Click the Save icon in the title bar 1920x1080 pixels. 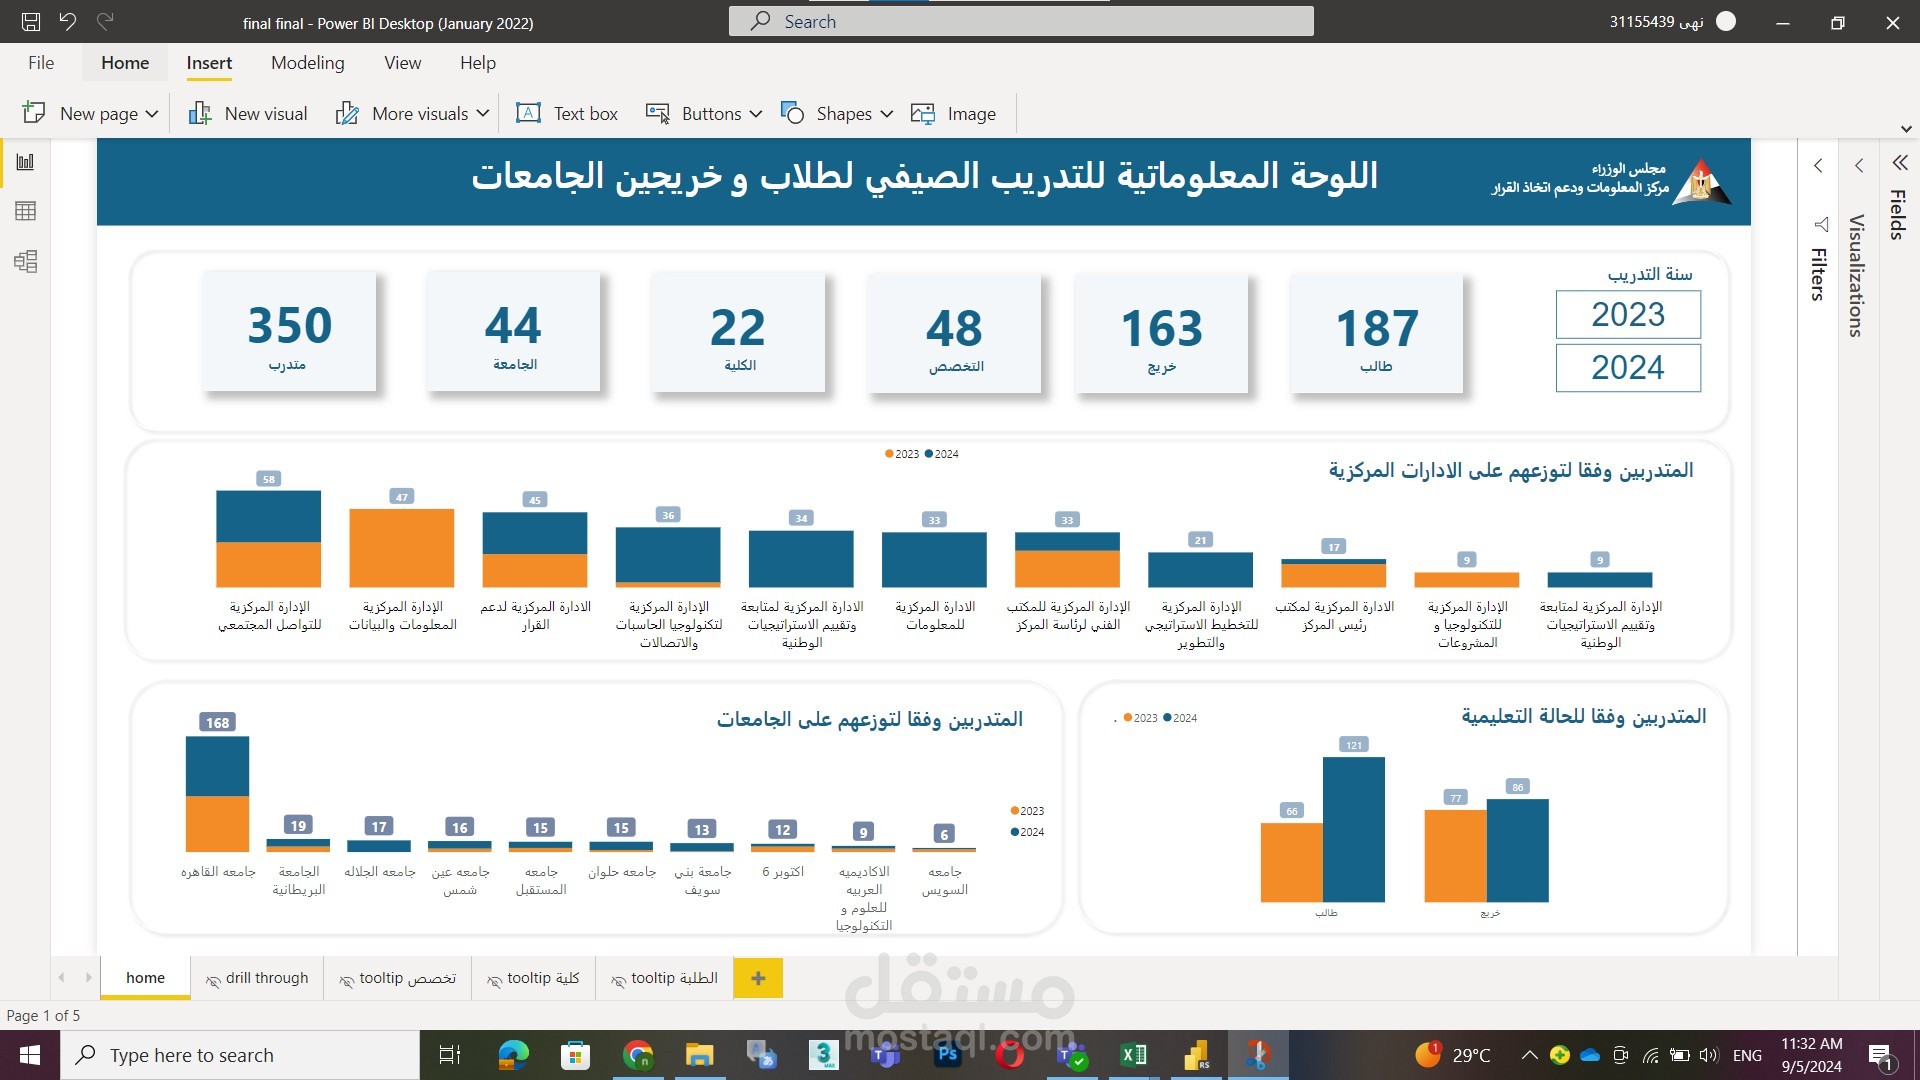click(x=29, y=21)
